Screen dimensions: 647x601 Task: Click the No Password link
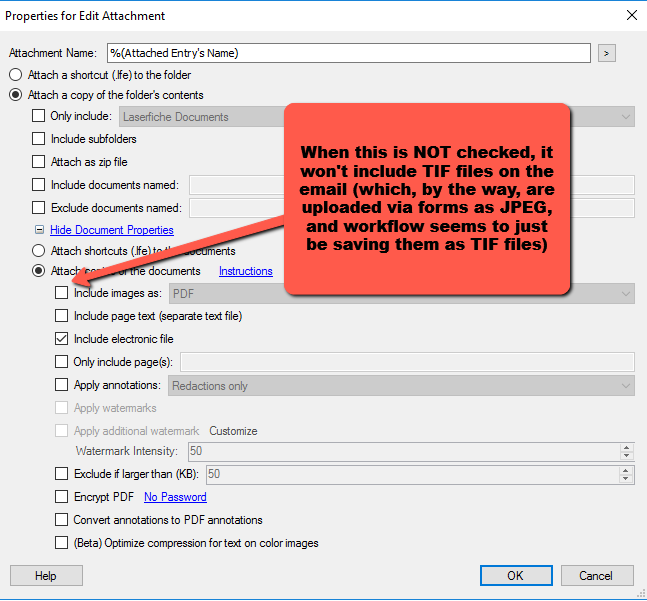point(175,497)
